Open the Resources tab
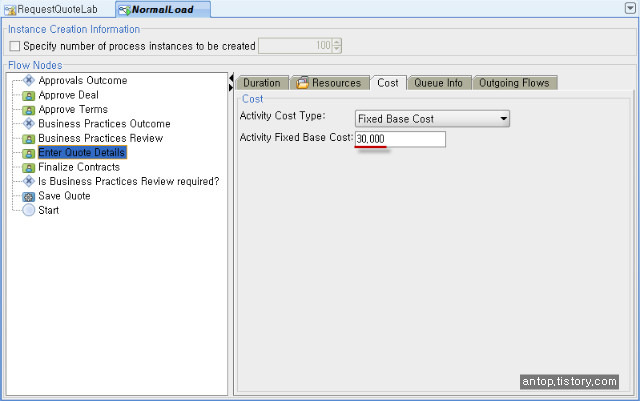This screenshot has height=401, width=640. [x=329, y=83]
